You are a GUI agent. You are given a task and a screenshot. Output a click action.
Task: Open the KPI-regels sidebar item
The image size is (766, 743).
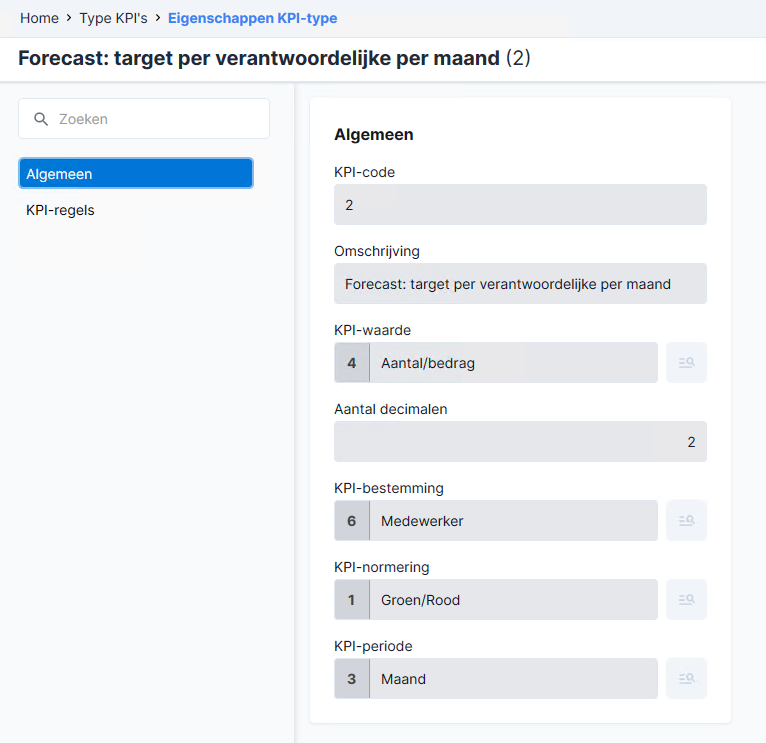(x=60, y=210)
